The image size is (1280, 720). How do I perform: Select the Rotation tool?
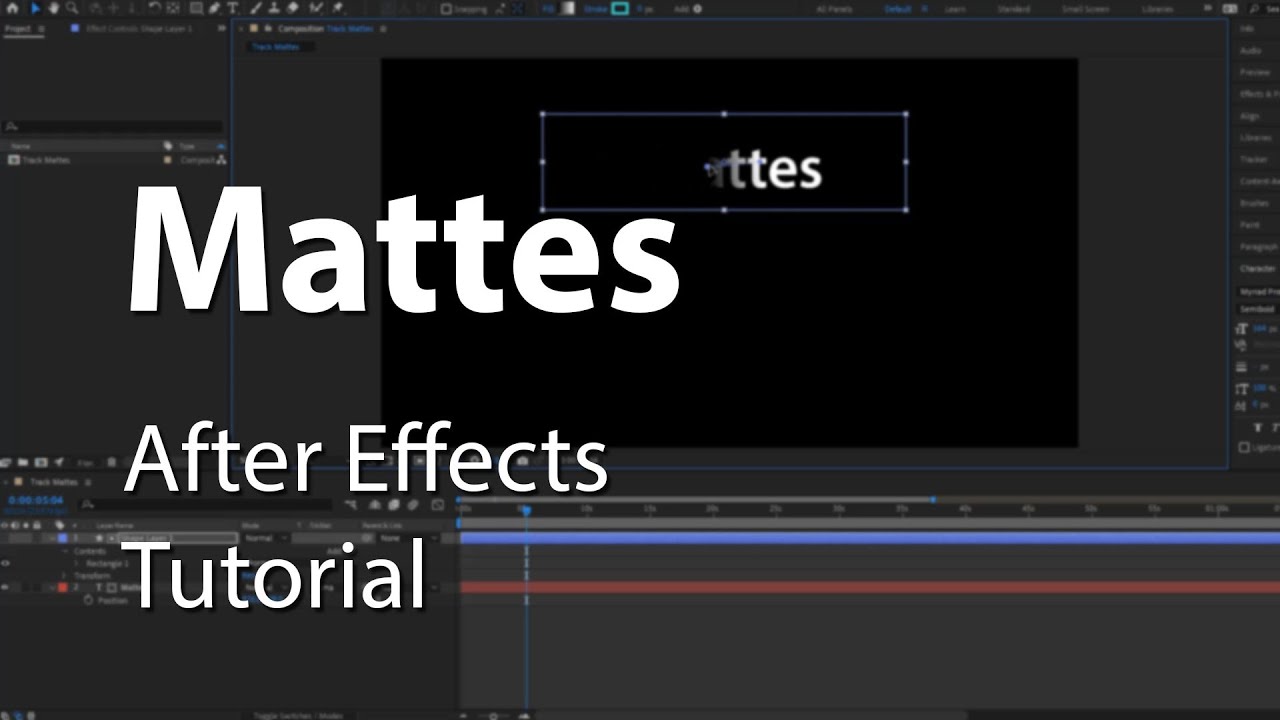click(154, 8)
